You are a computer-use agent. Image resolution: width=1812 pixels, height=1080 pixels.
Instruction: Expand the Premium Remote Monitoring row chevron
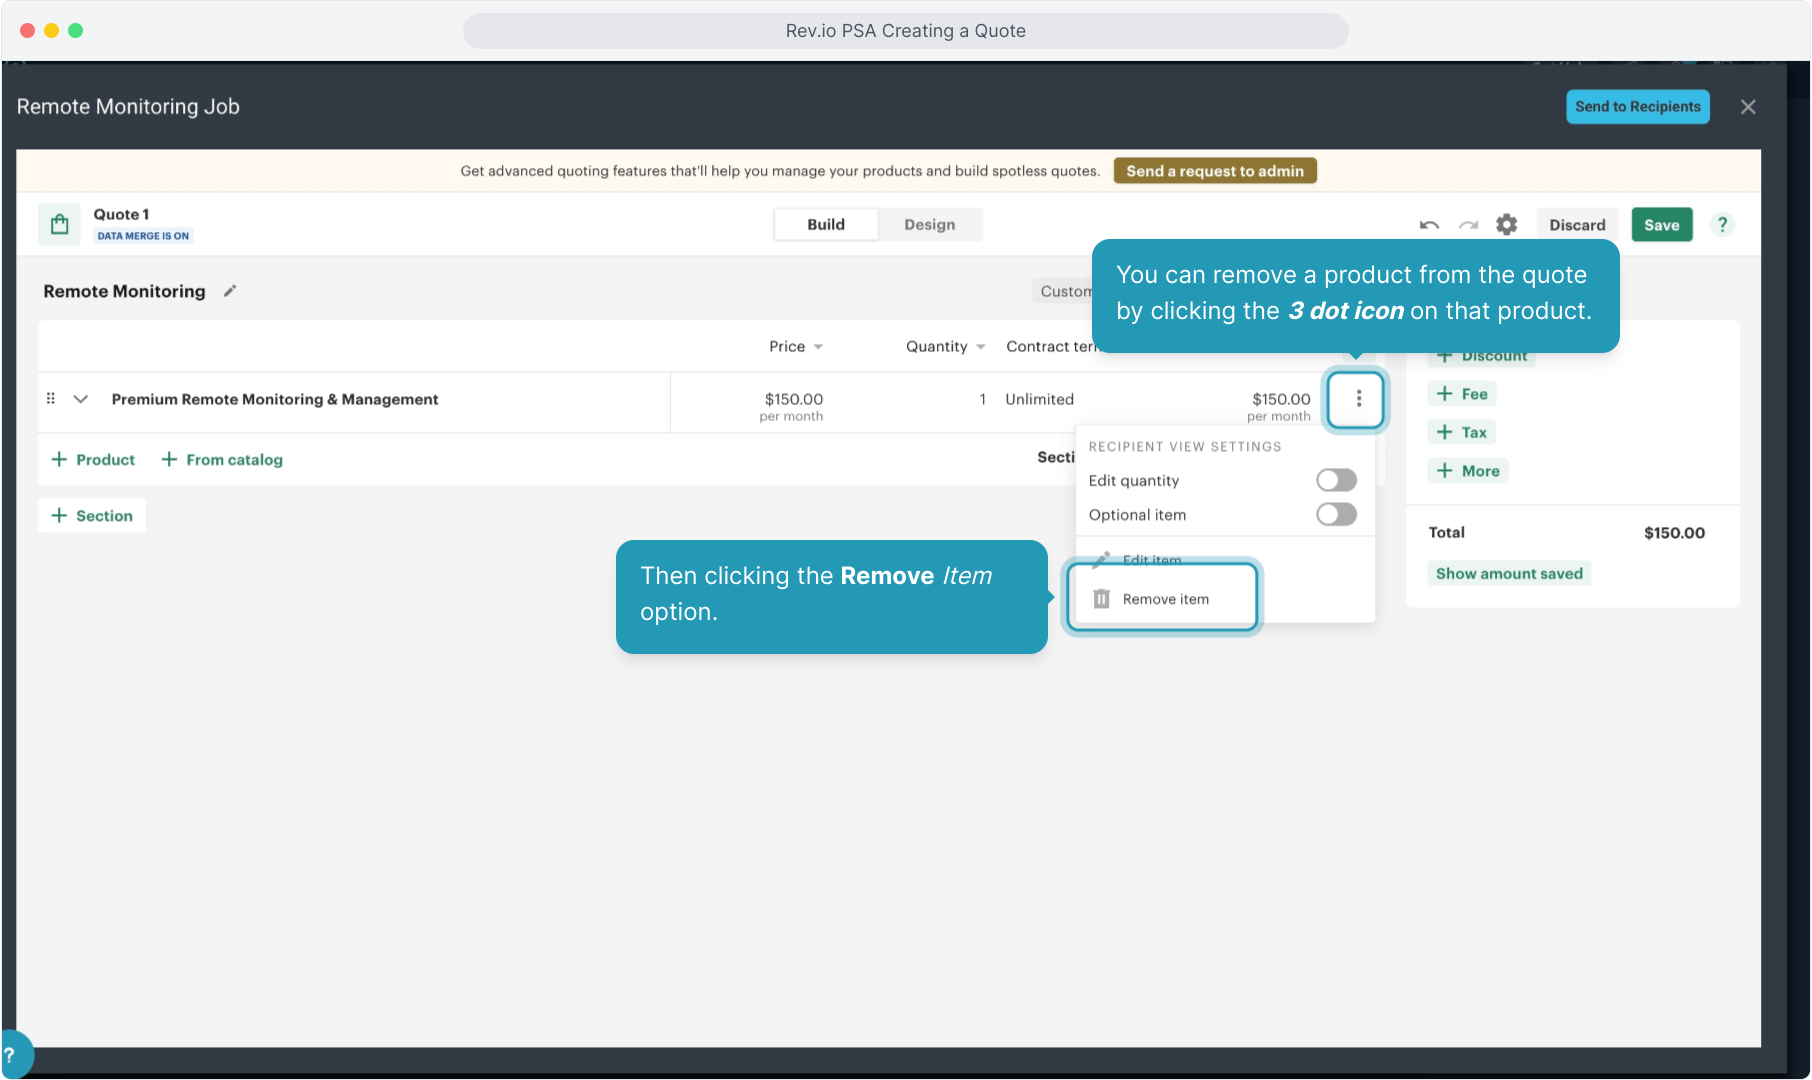[x=81, y=399]
